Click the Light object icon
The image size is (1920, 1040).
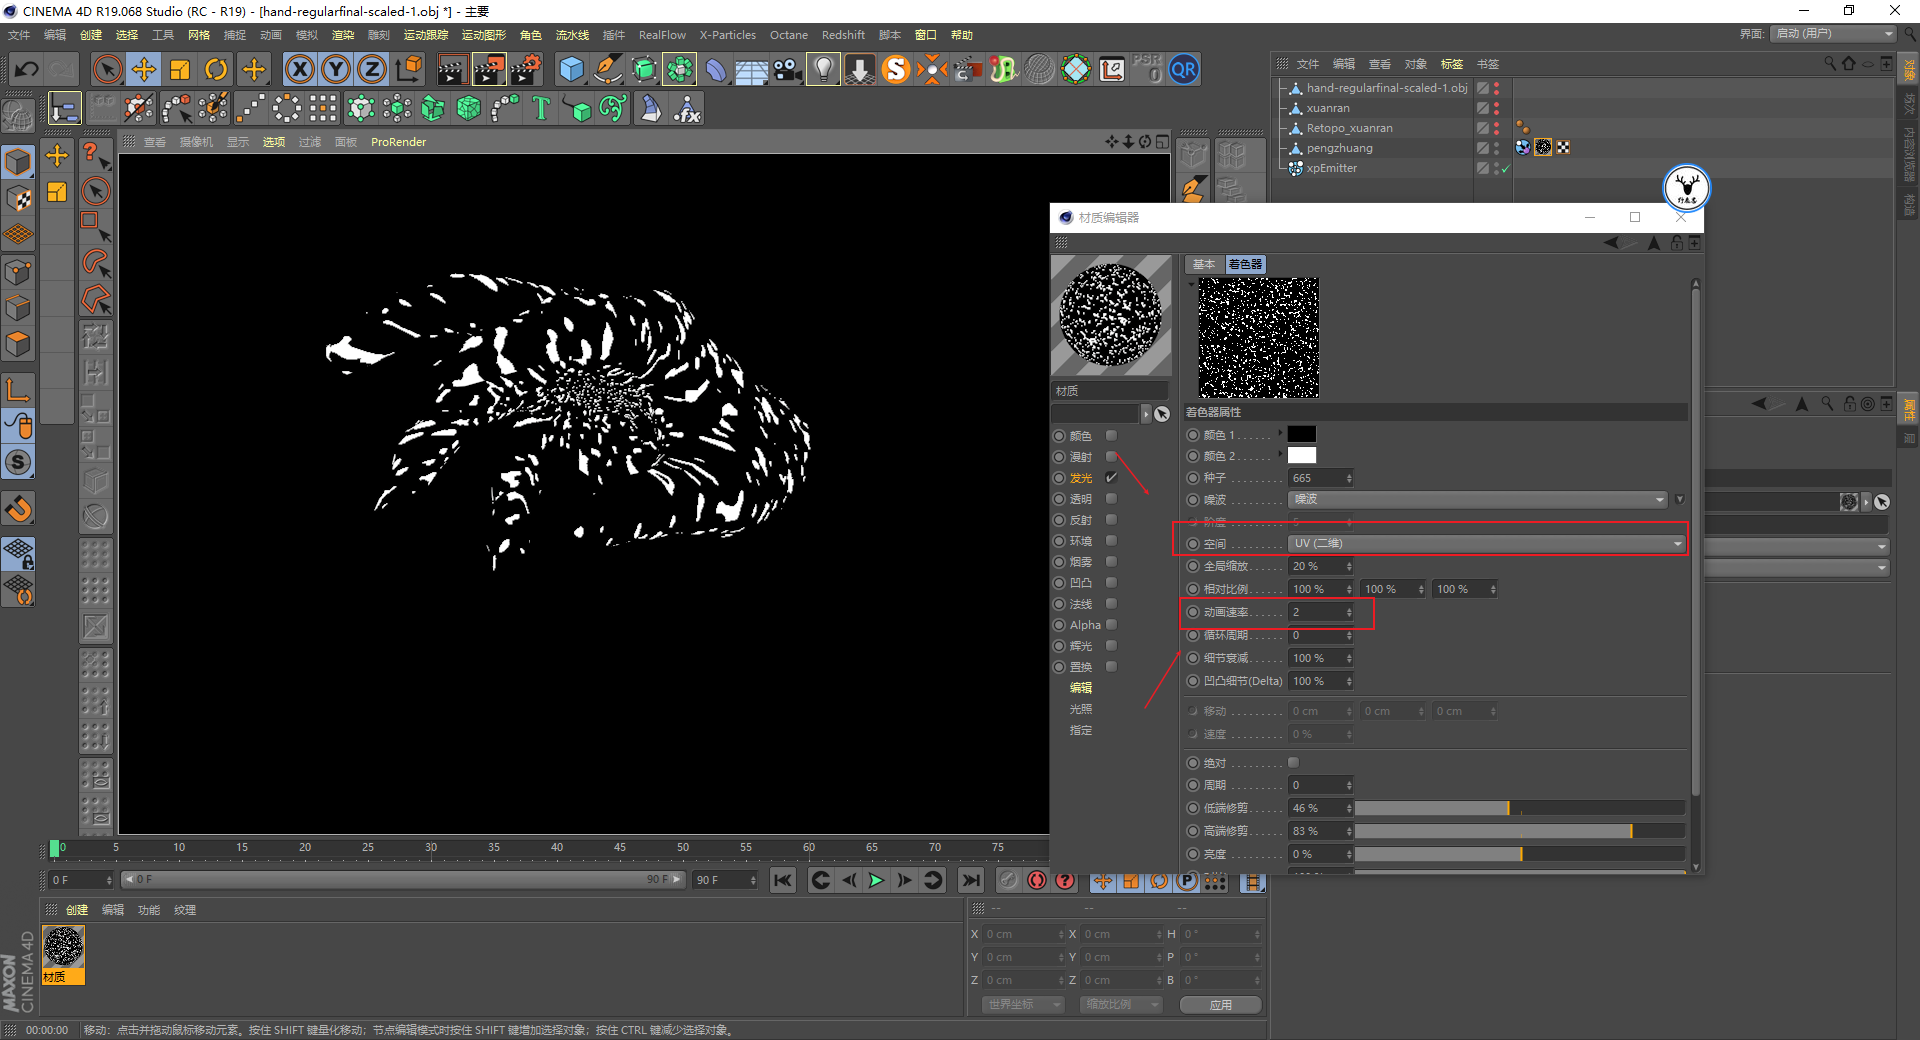pos(822,70)
